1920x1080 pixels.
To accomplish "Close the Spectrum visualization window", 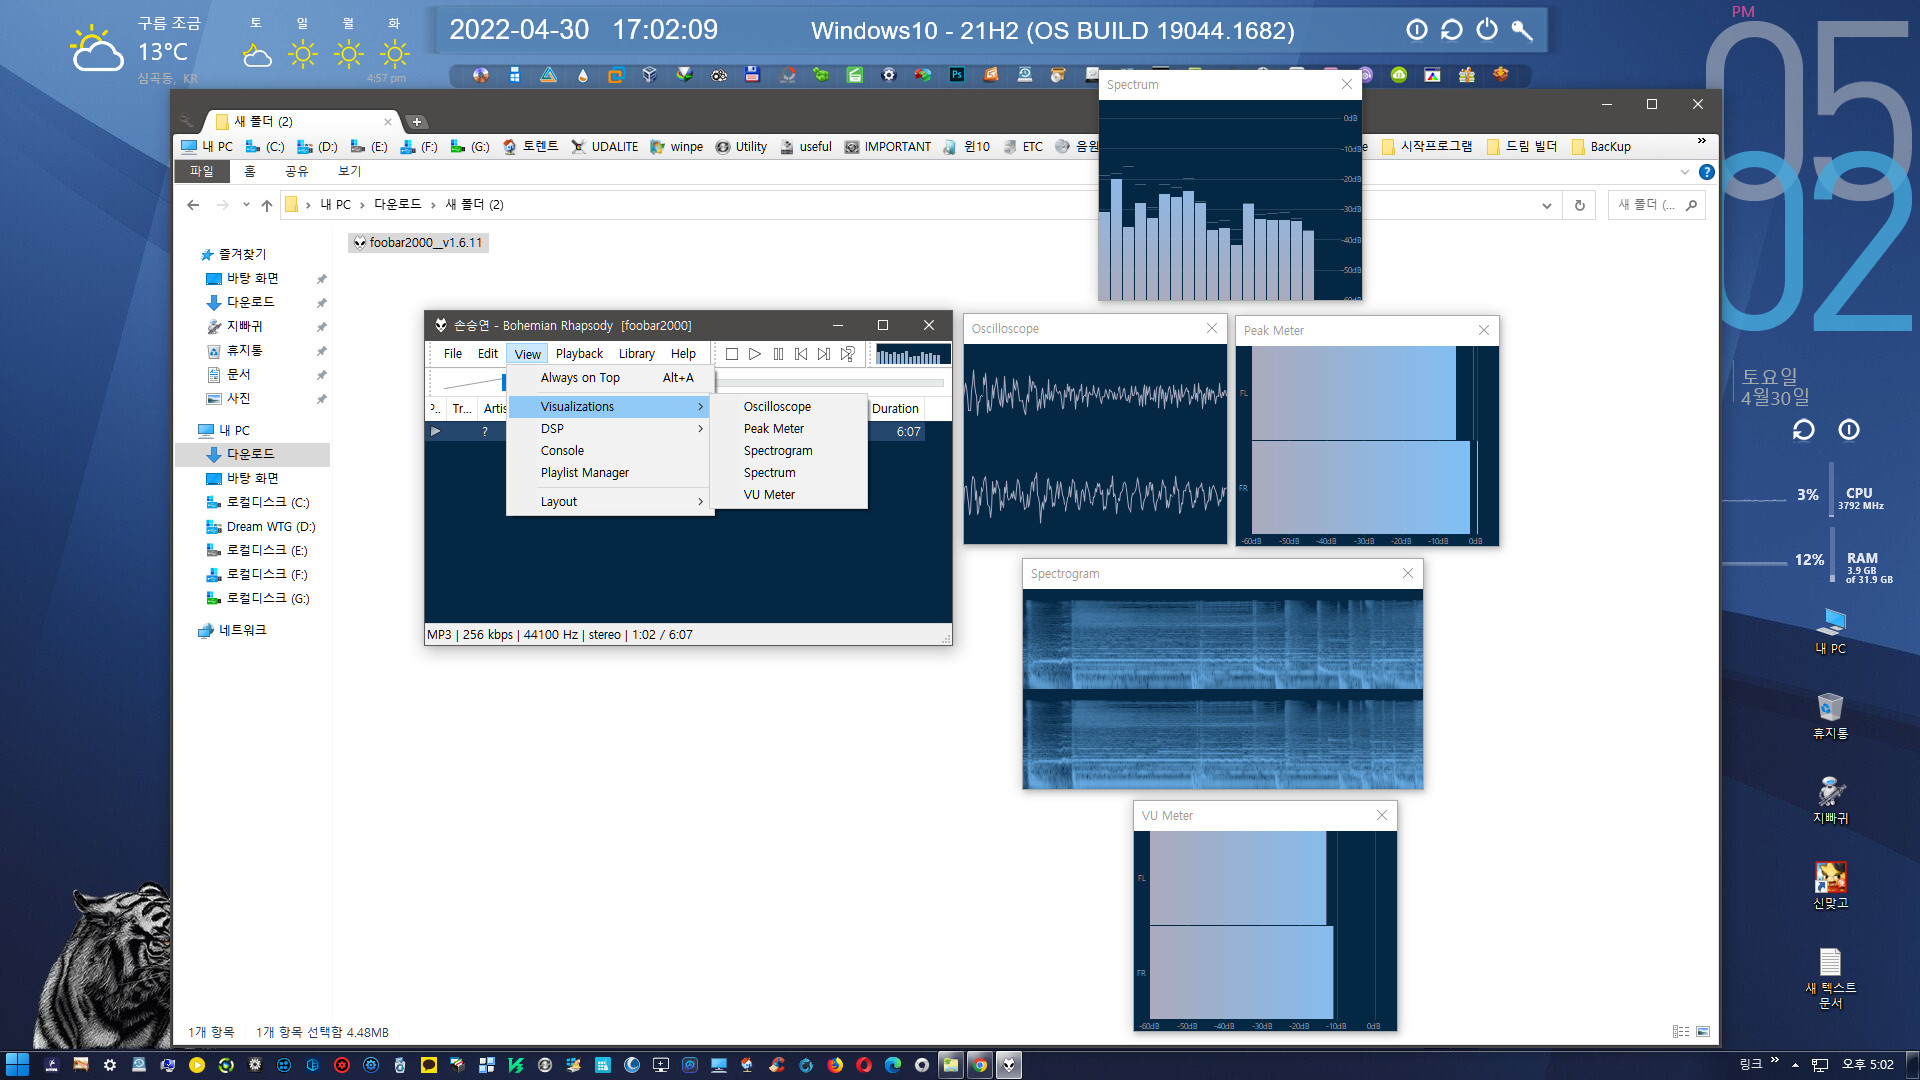I will (1347, 85).
